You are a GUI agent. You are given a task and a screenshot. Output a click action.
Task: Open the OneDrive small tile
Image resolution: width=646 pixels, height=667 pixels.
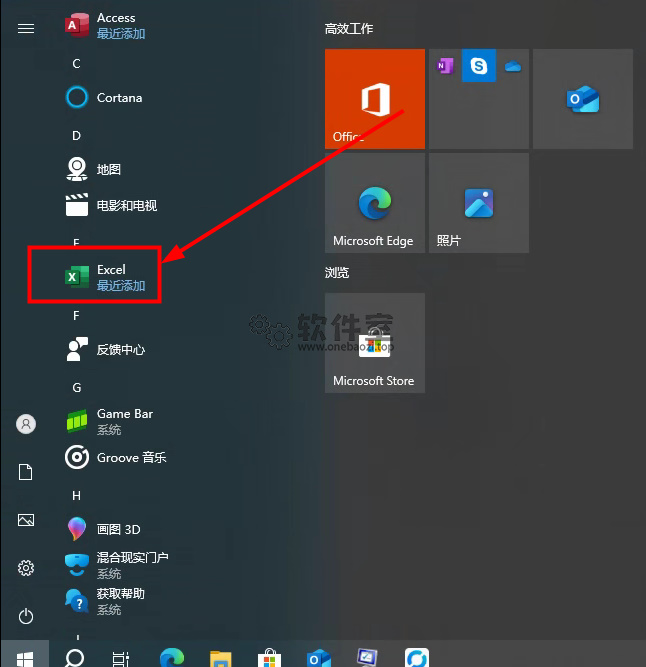tap(513, 66)
